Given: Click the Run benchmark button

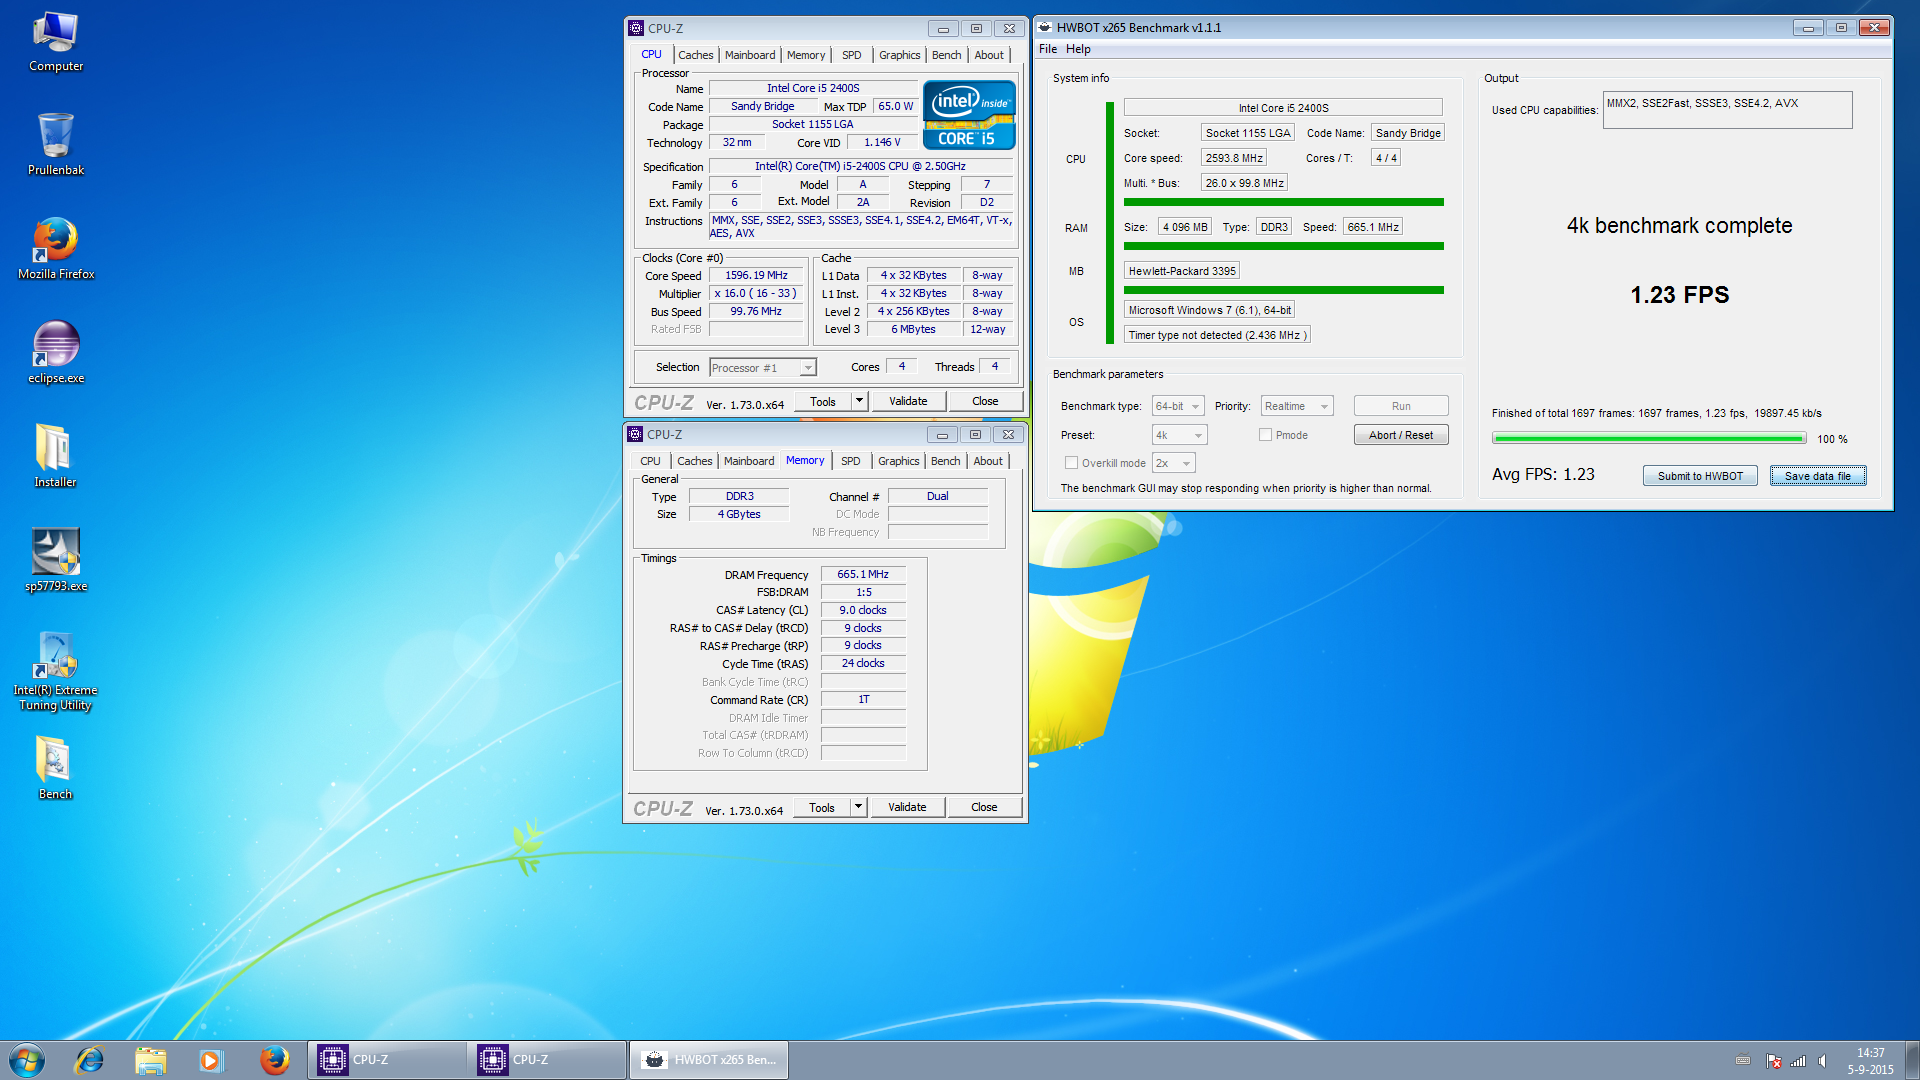Looking at the screenshot, I should (x=1401, y=406).
